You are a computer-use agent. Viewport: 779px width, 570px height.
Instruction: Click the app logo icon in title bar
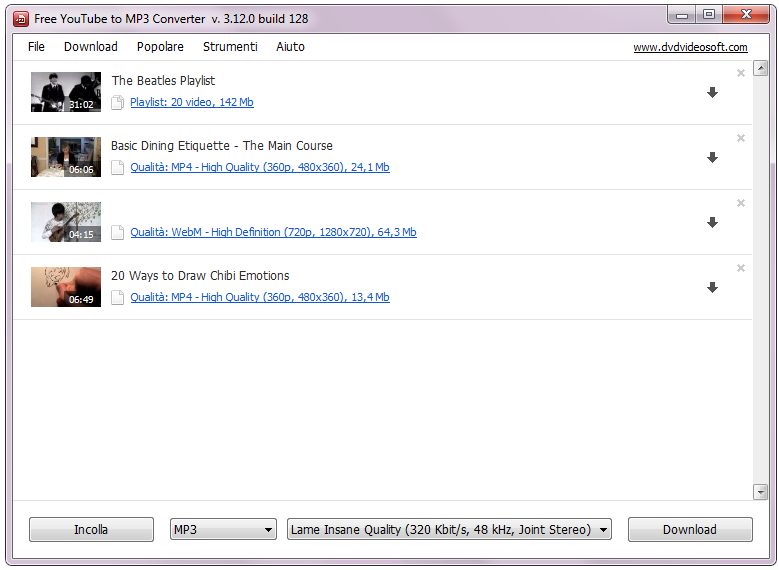pyautogui.click(x=21, y=19)
